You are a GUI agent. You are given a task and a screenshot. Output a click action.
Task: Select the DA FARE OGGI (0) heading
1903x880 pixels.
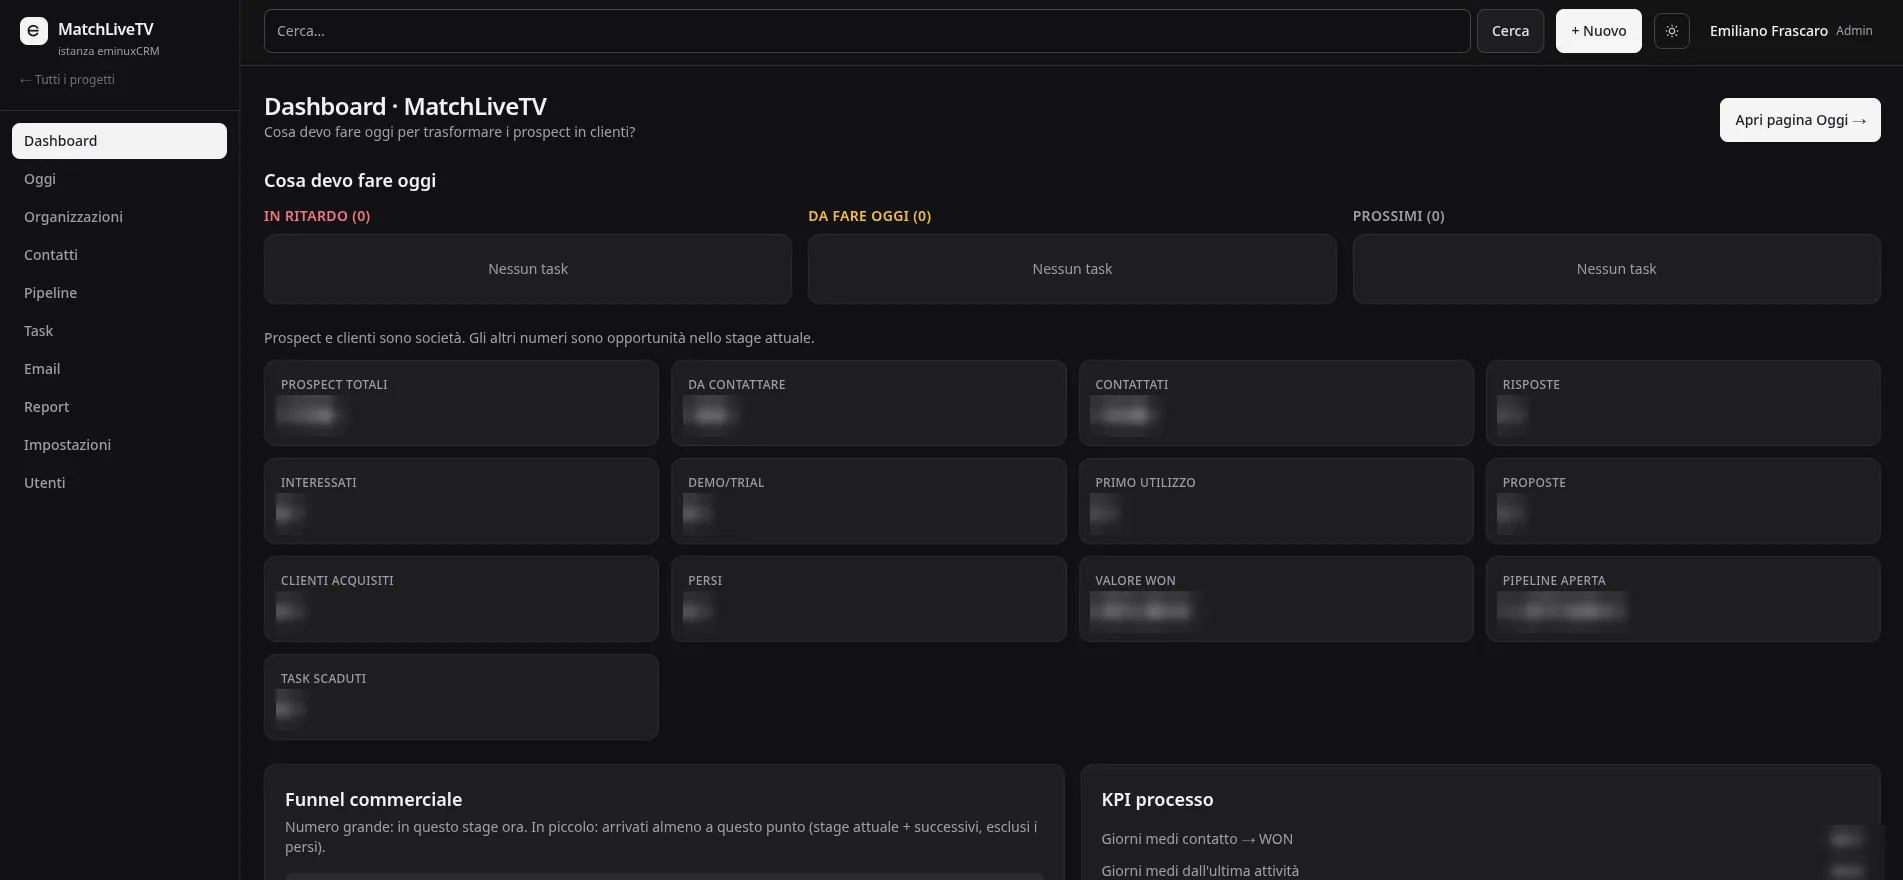click(869, 216)
